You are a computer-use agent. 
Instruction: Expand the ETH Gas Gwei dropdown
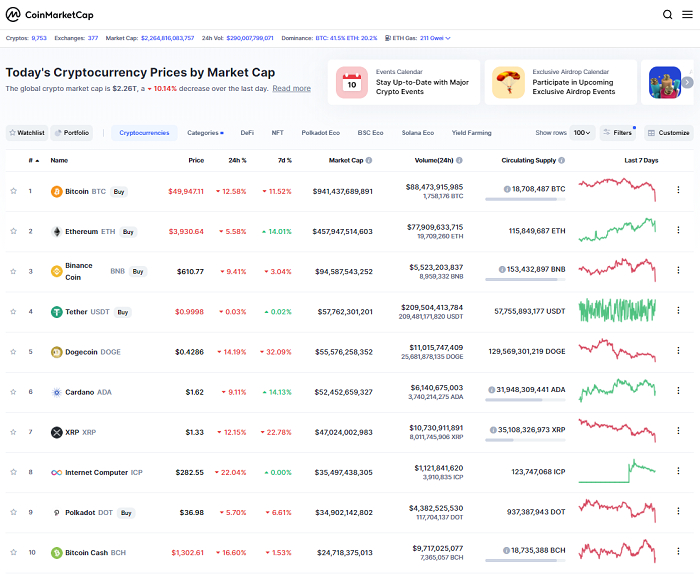pos(434,38)
